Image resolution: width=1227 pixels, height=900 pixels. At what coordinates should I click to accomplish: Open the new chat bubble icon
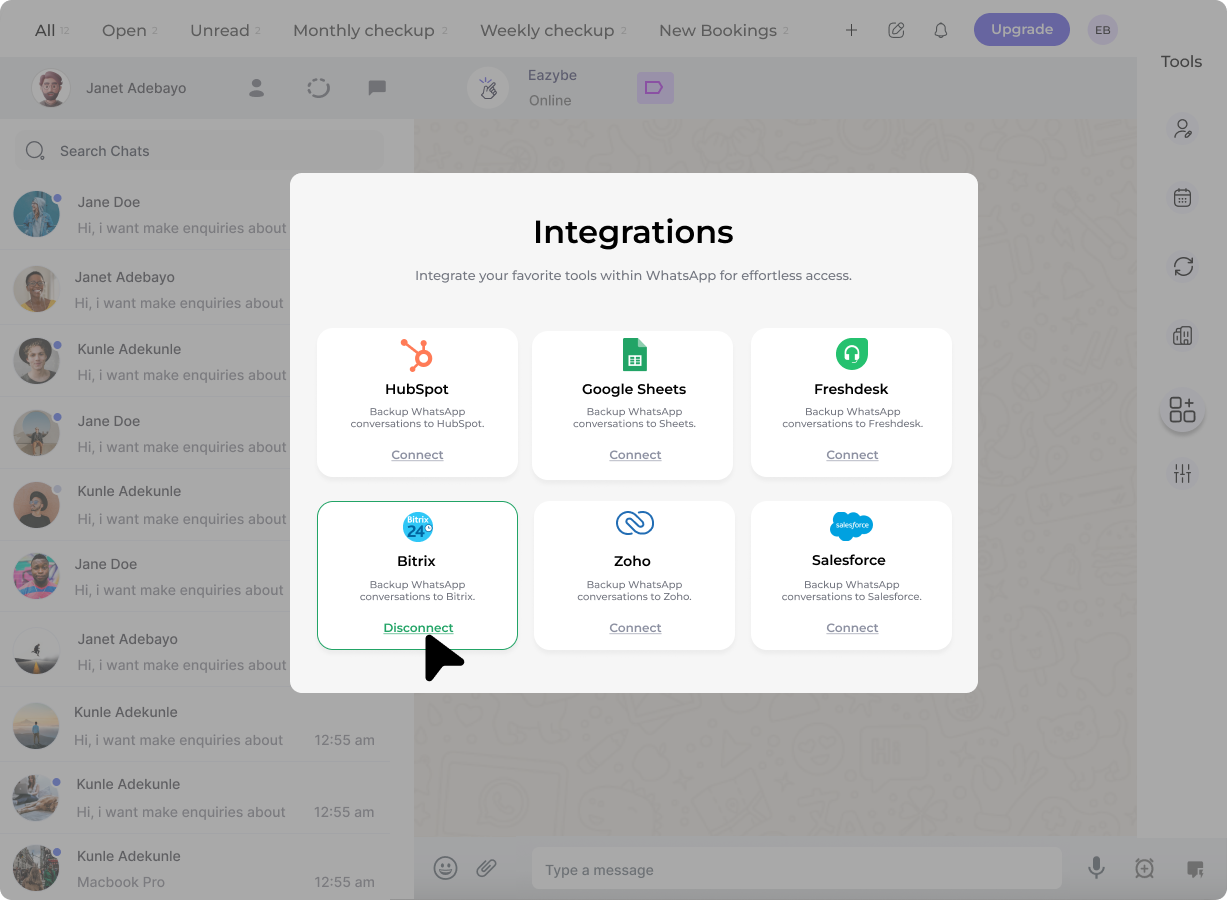click(377, 88)
